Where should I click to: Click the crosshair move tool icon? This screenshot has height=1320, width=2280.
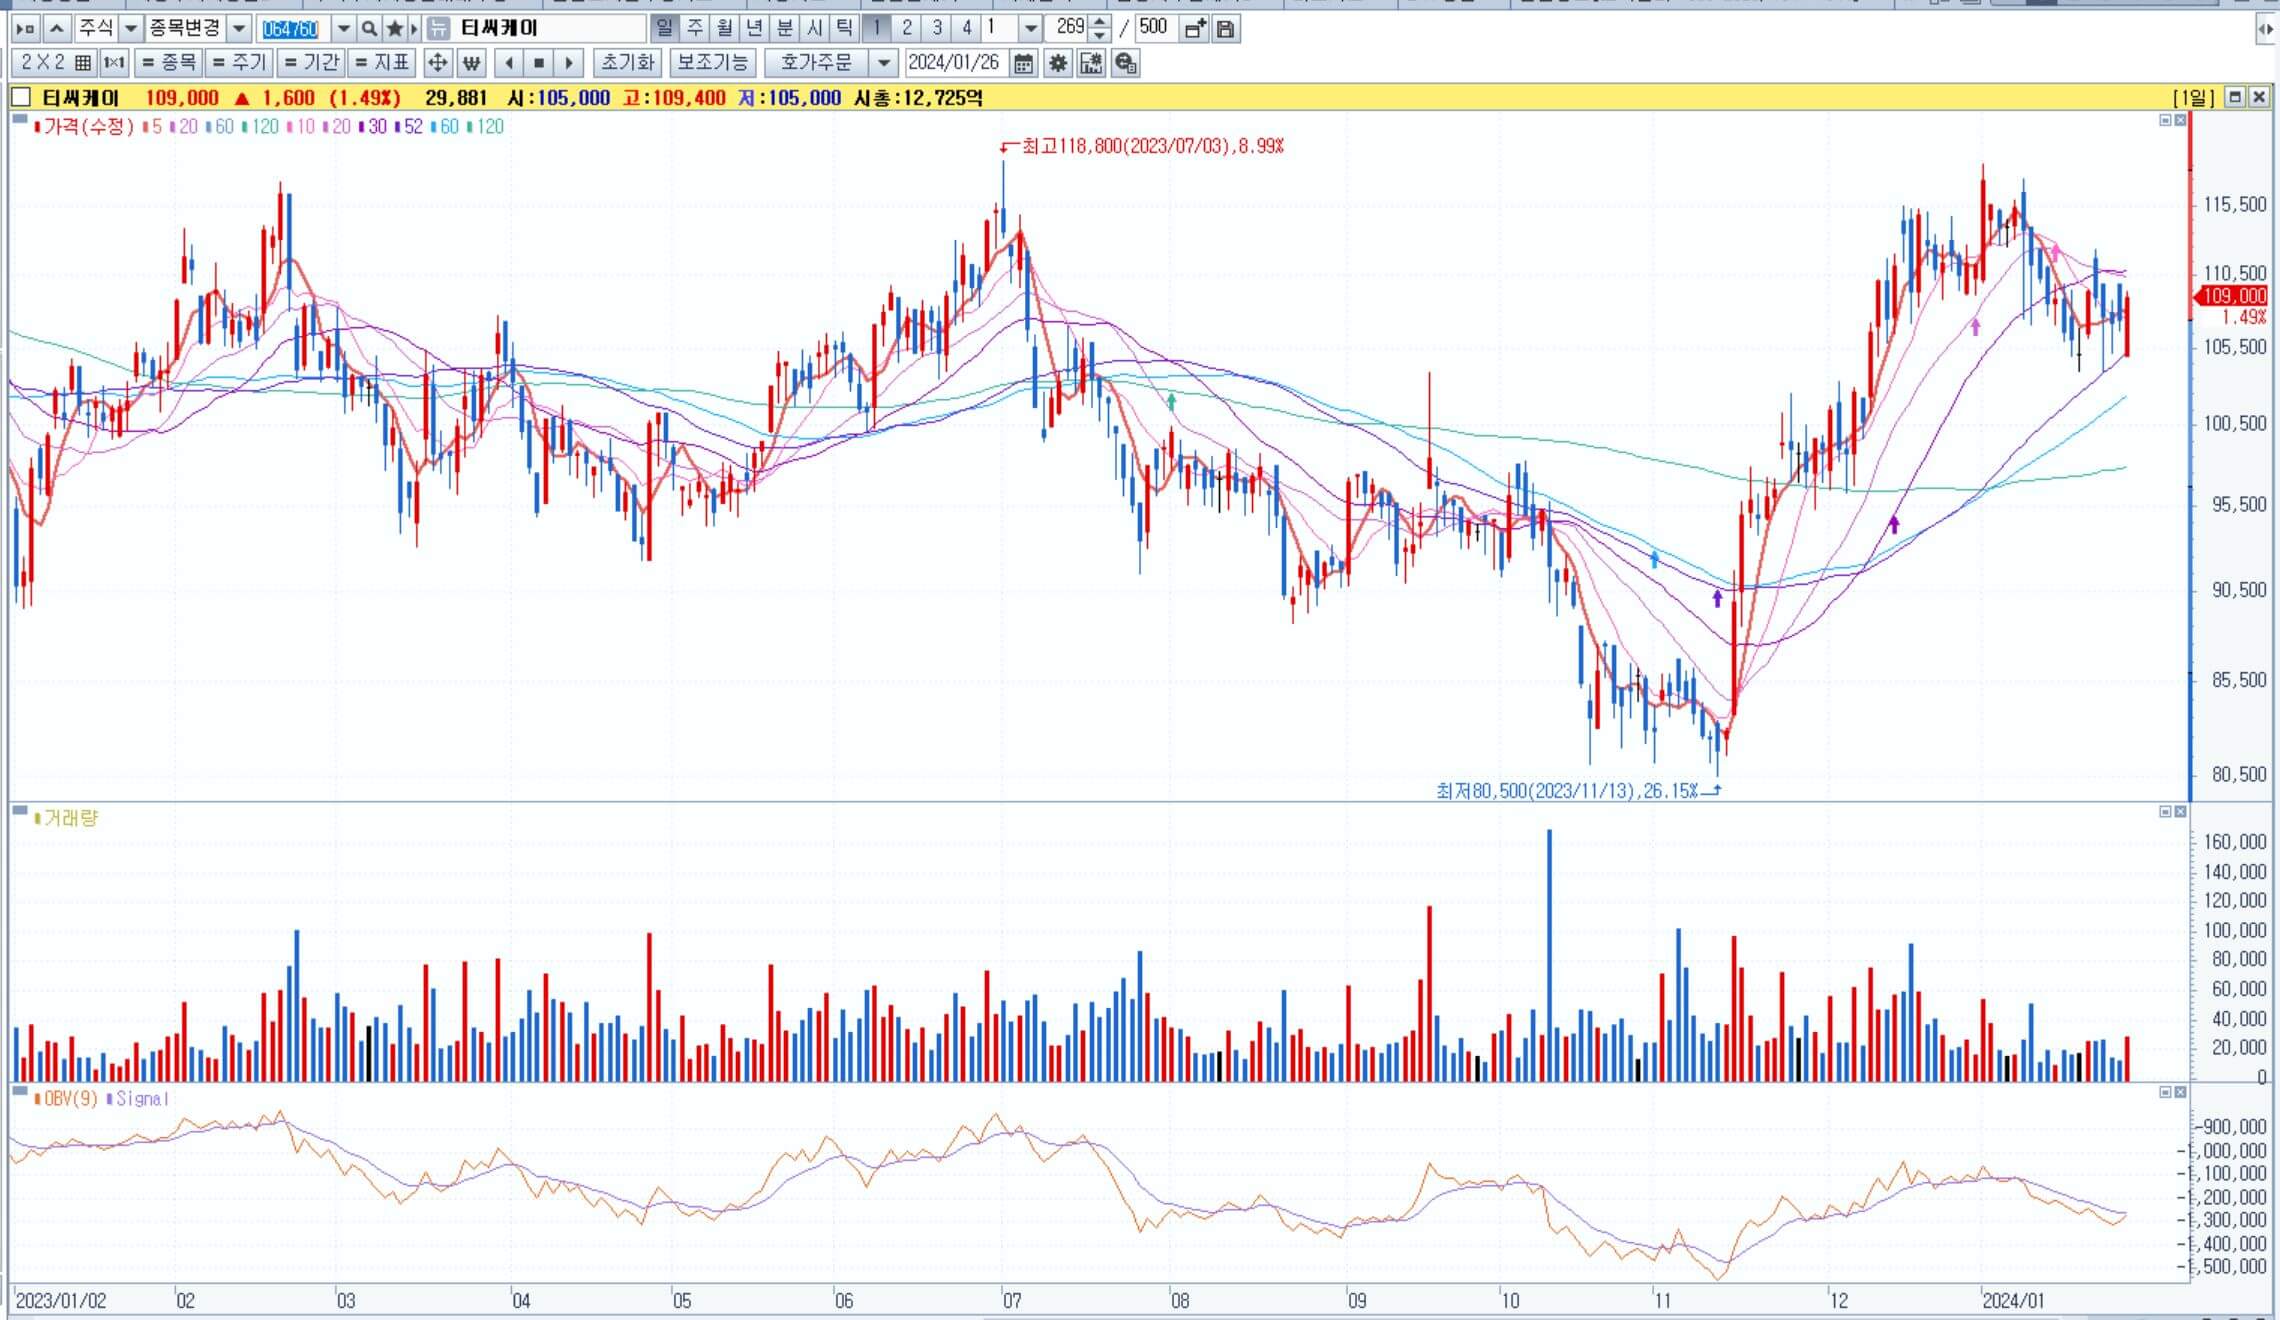pos(437,64)
